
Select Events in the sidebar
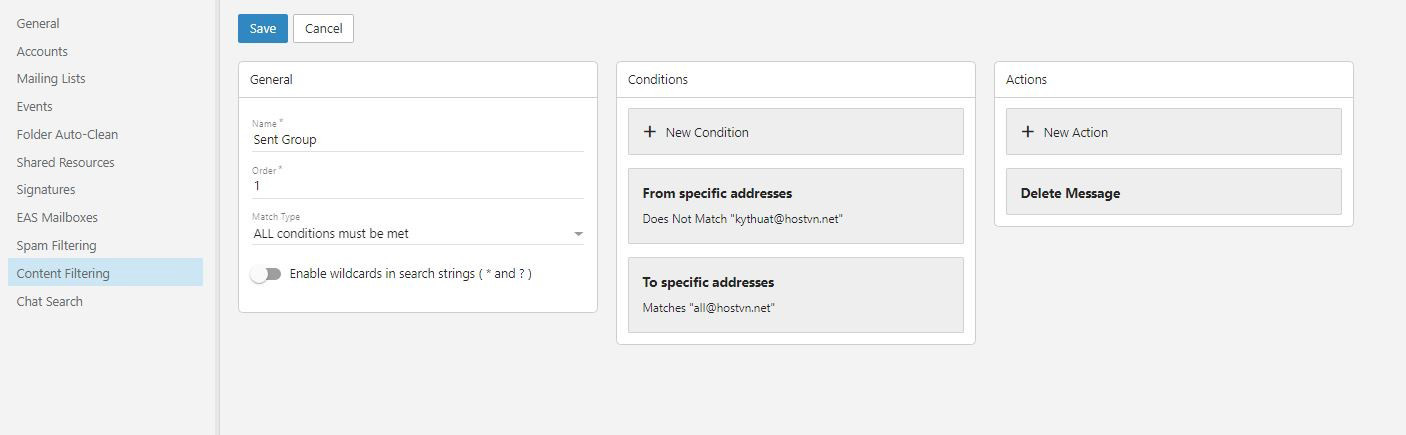[34, 107]
